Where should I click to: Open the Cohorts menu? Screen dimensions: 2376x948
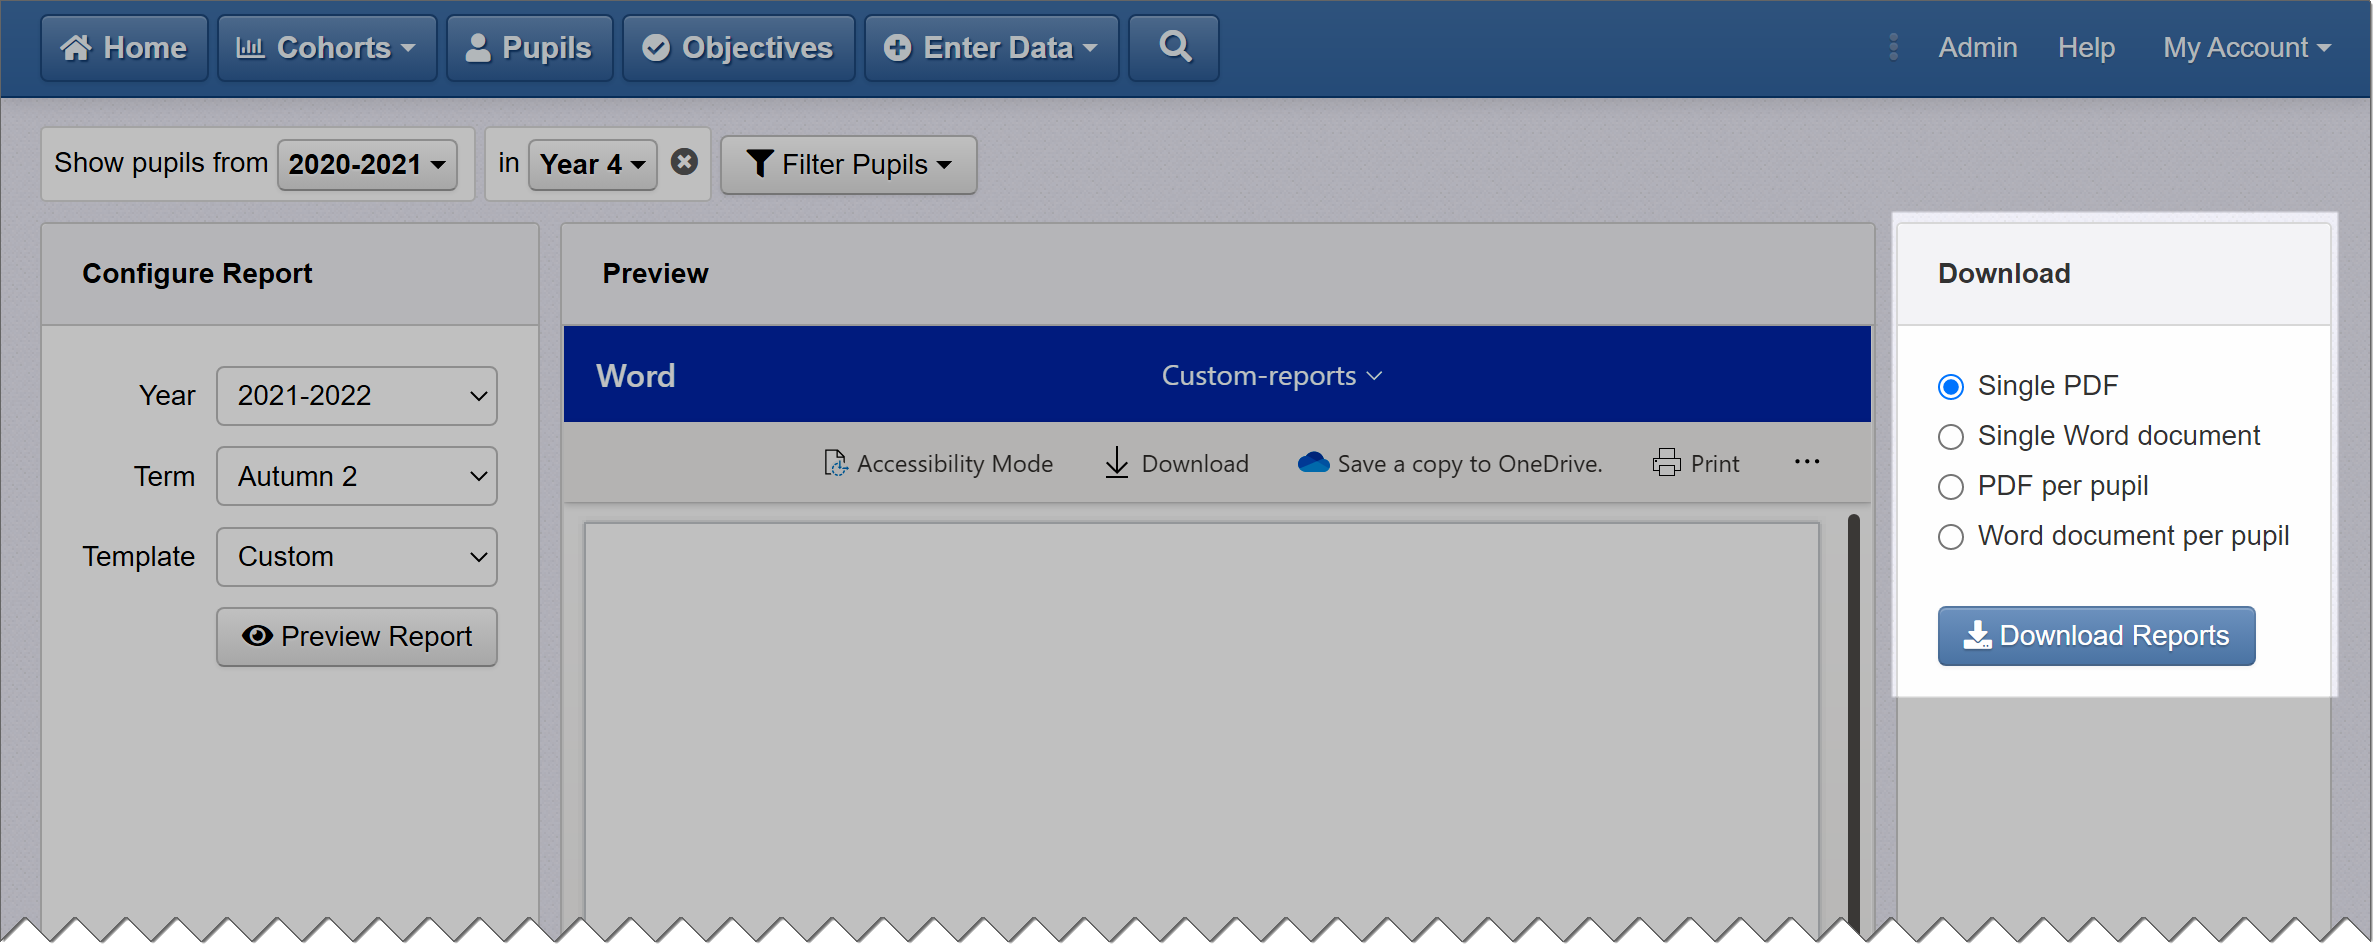(x=327, y=48)
